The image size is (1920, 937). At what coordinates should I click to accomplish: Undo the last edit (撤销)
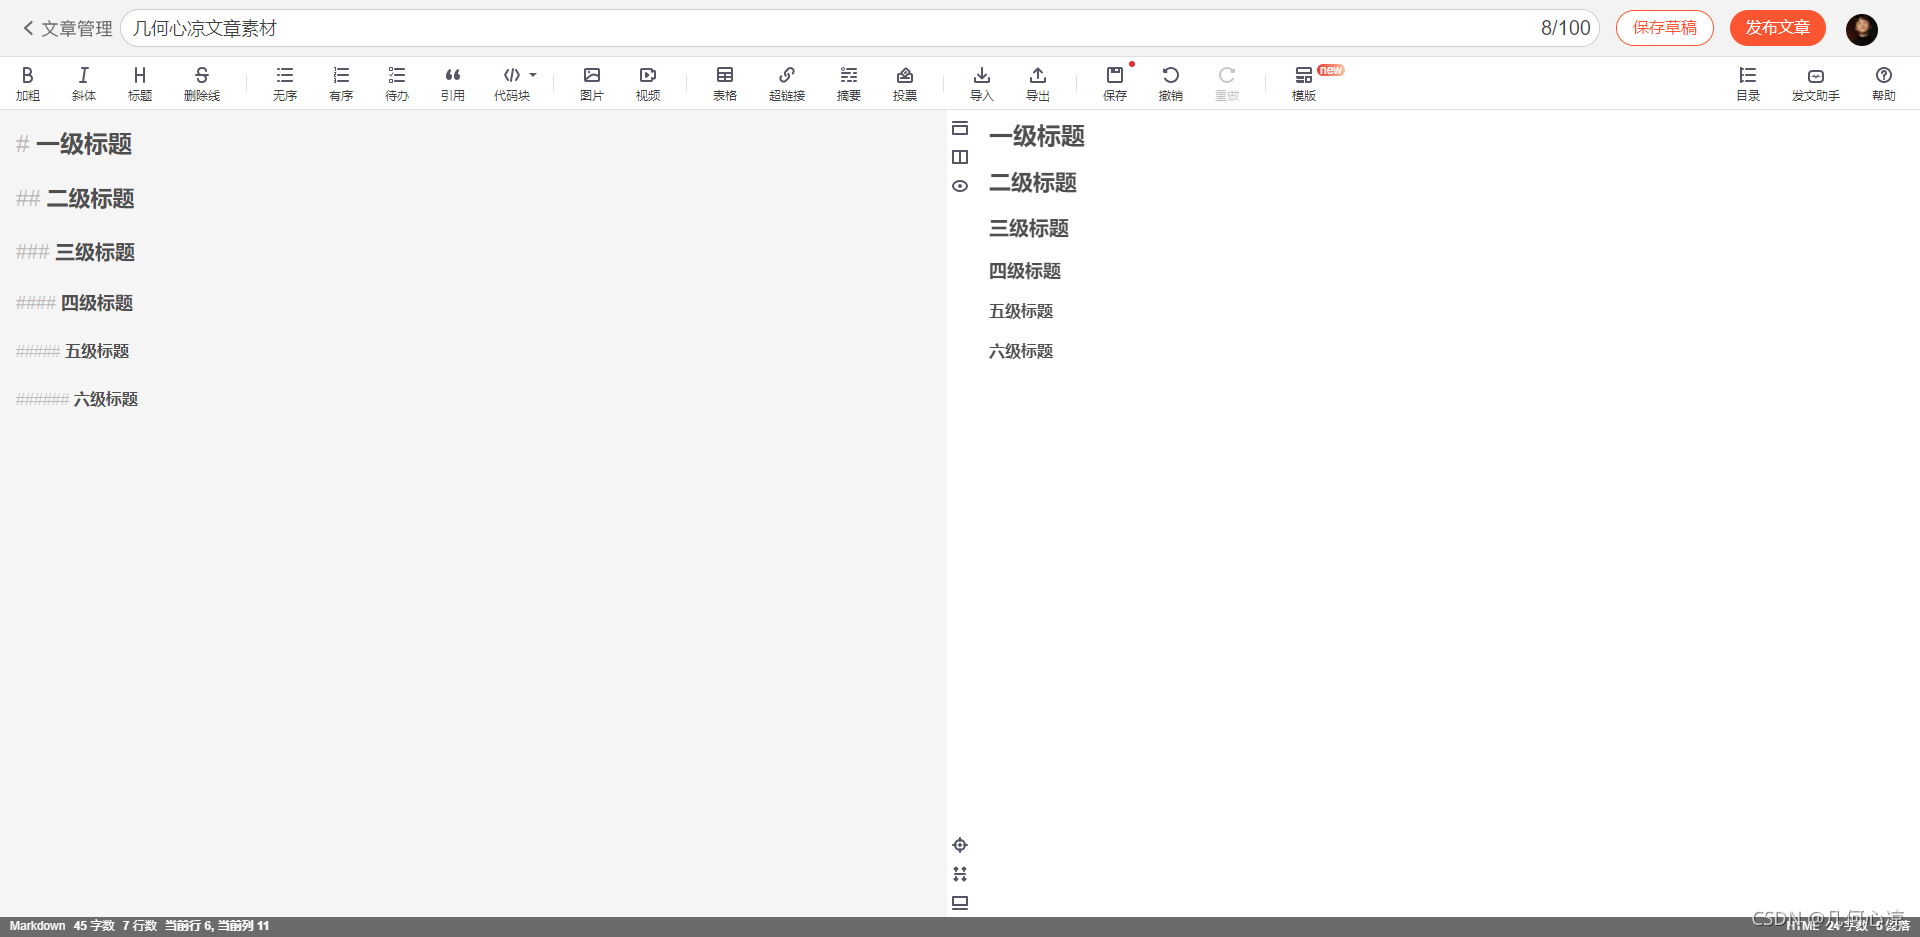(x=1171, y=84)
